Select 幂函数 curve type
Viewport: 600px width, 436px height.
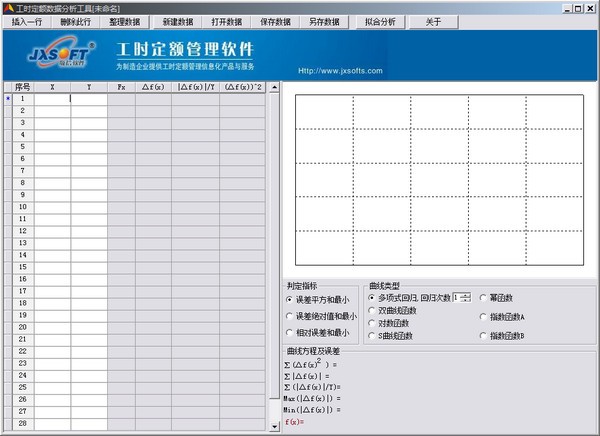click(496, 297)
